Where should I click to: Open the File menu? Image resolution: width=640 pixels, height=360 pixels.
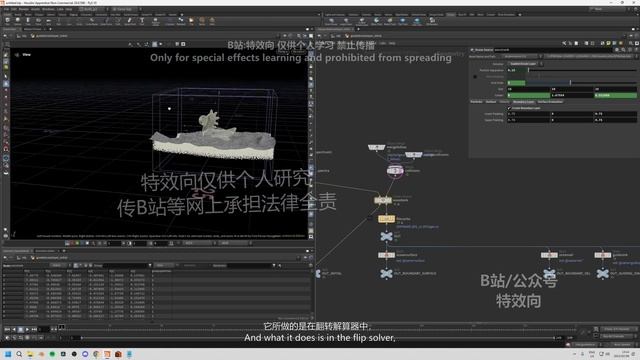click(x=7, y=9)
